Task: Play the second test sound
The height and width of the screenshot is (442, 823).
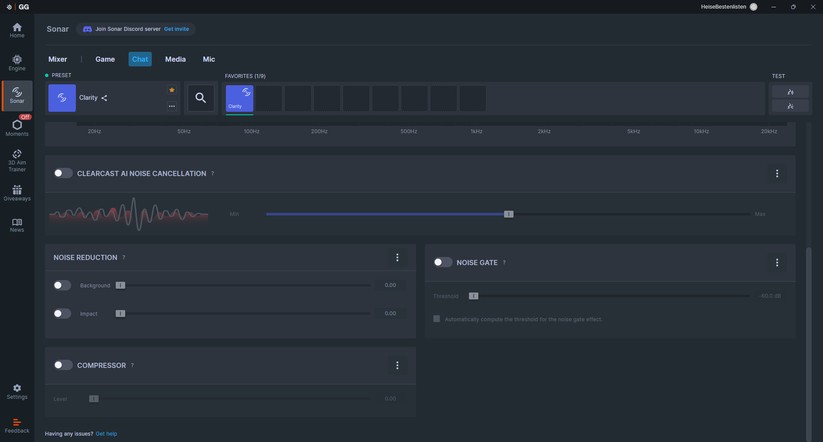Action: 790,106
